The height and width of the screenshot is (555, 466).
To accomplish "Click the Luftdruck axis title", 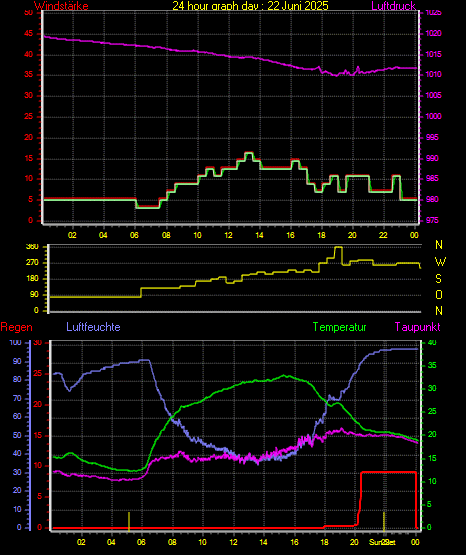I will point(393,6).
